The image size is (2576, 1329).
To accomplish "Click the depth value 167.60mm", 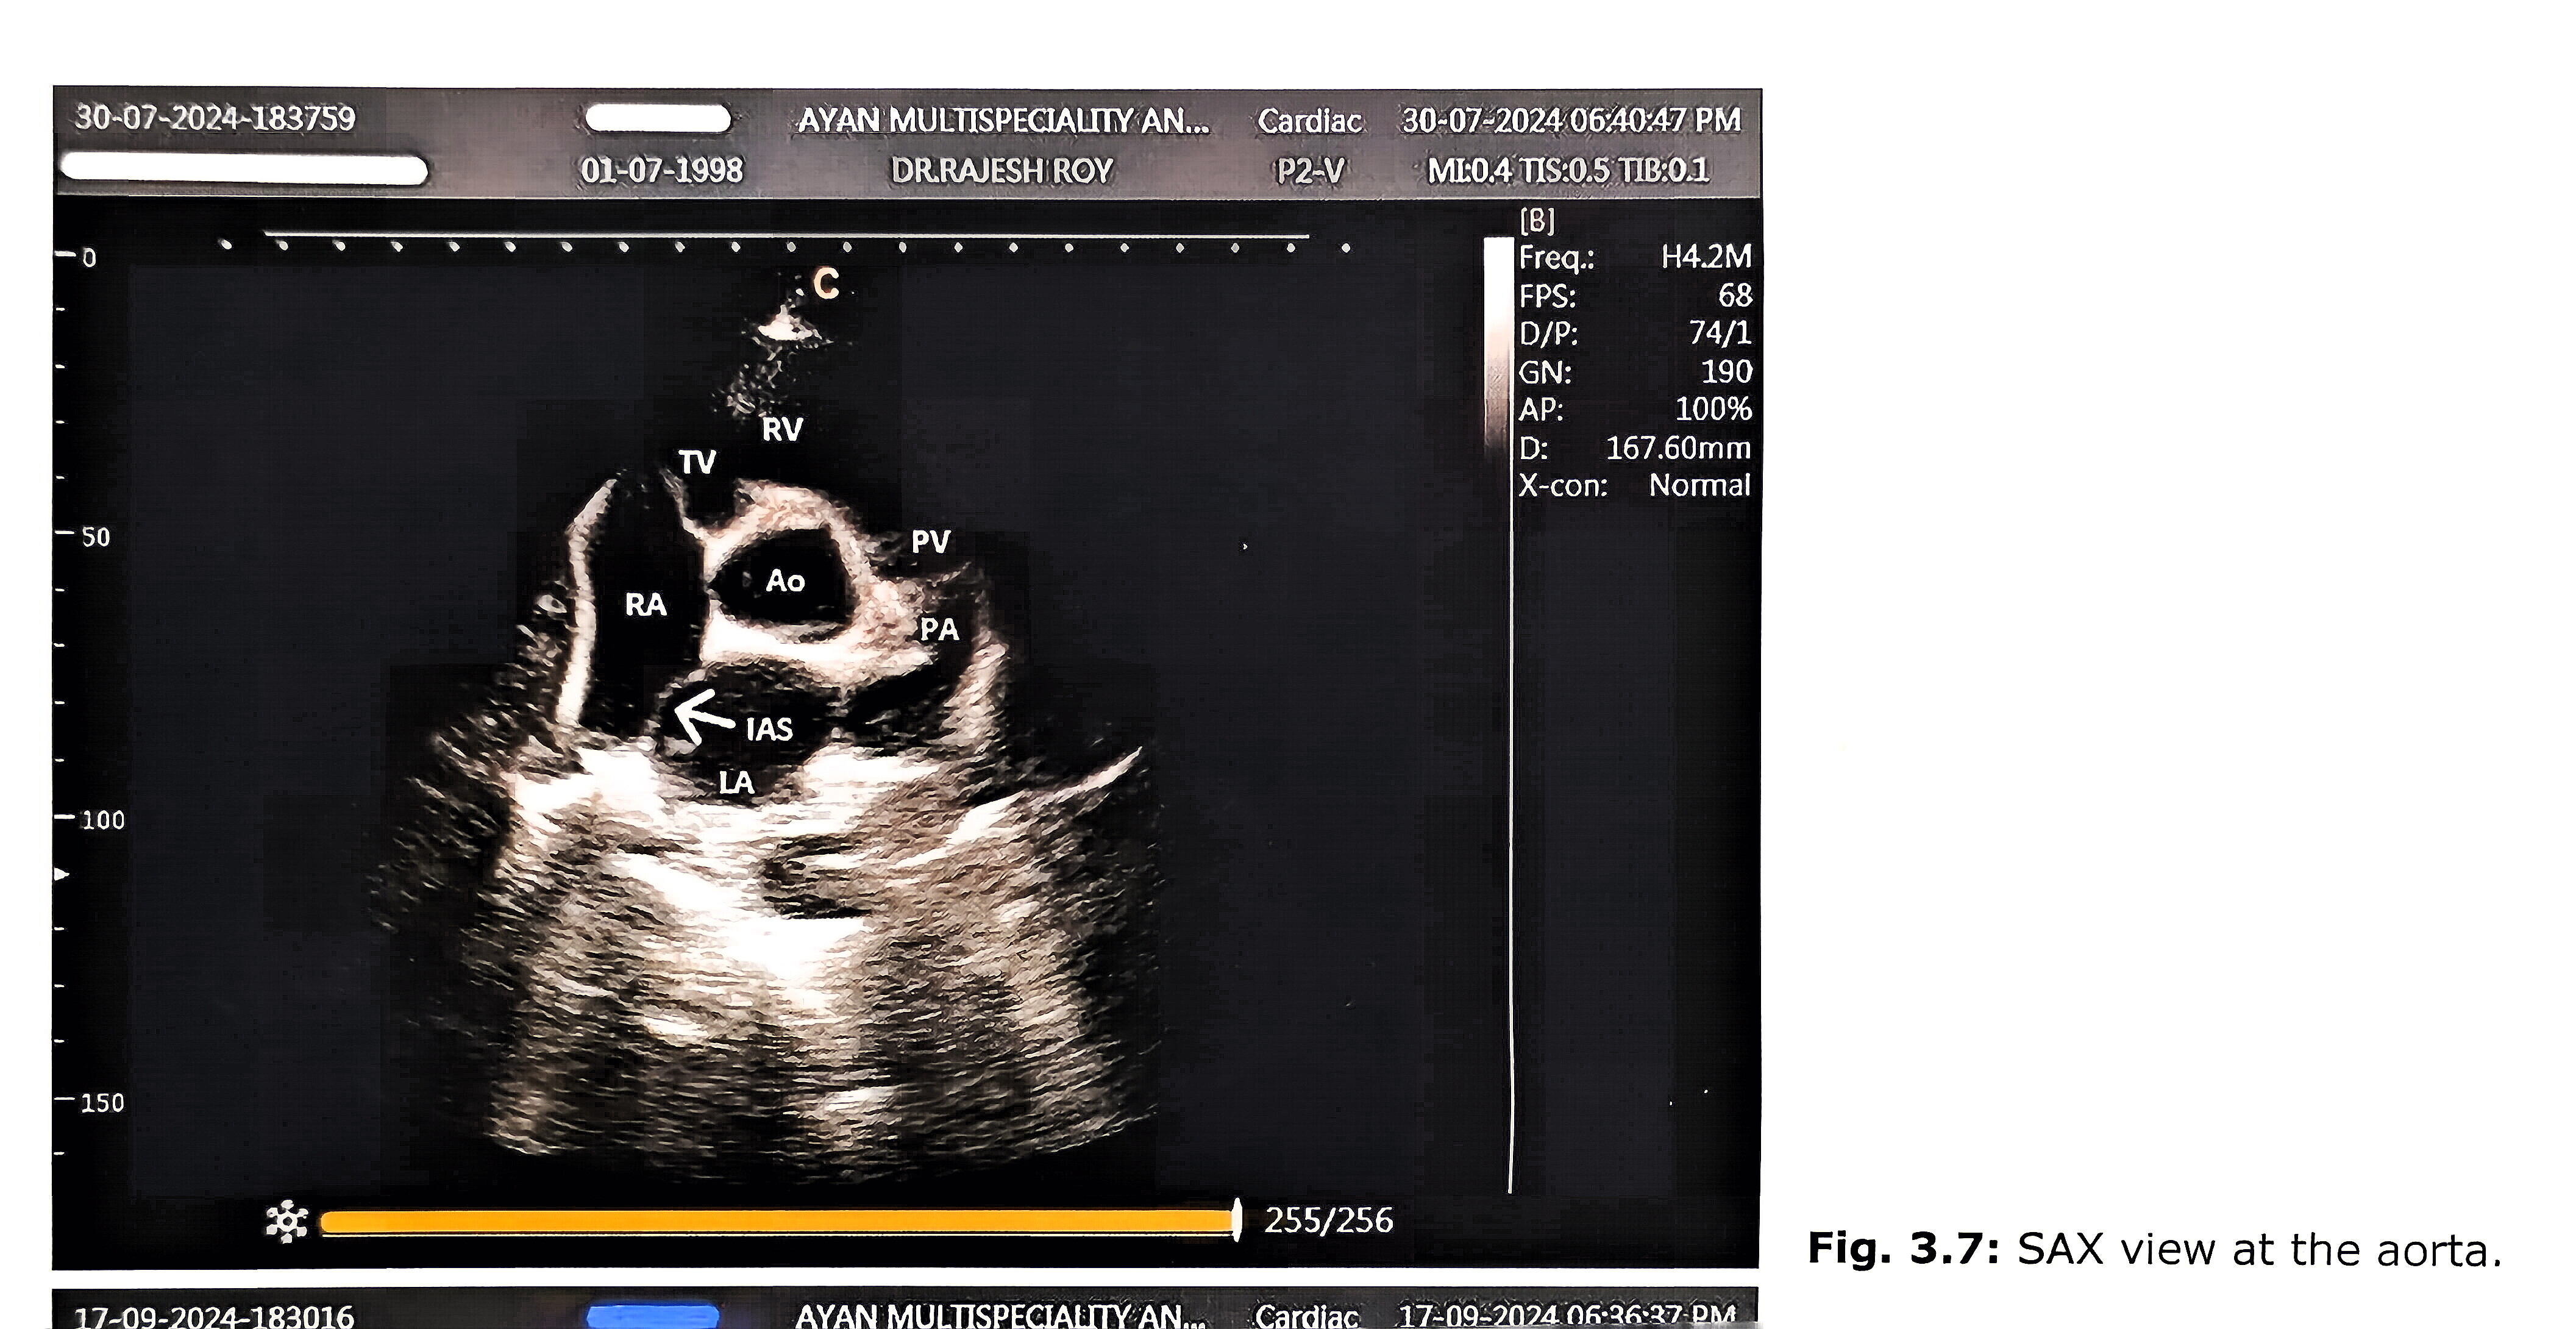I will click(x=1678, y=447).
